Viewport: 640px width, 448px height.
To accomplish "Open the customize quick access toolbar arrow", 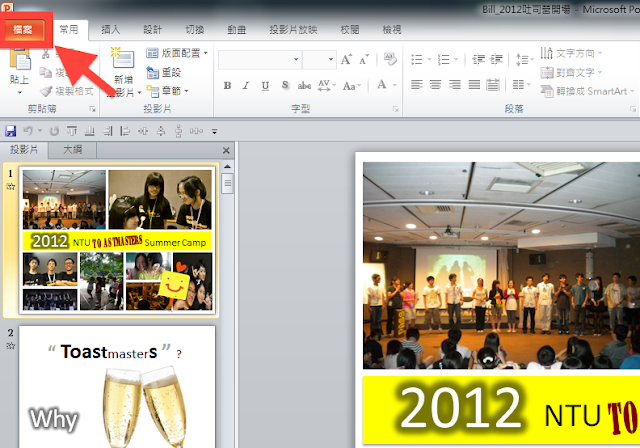I will (x=214, y=131).
